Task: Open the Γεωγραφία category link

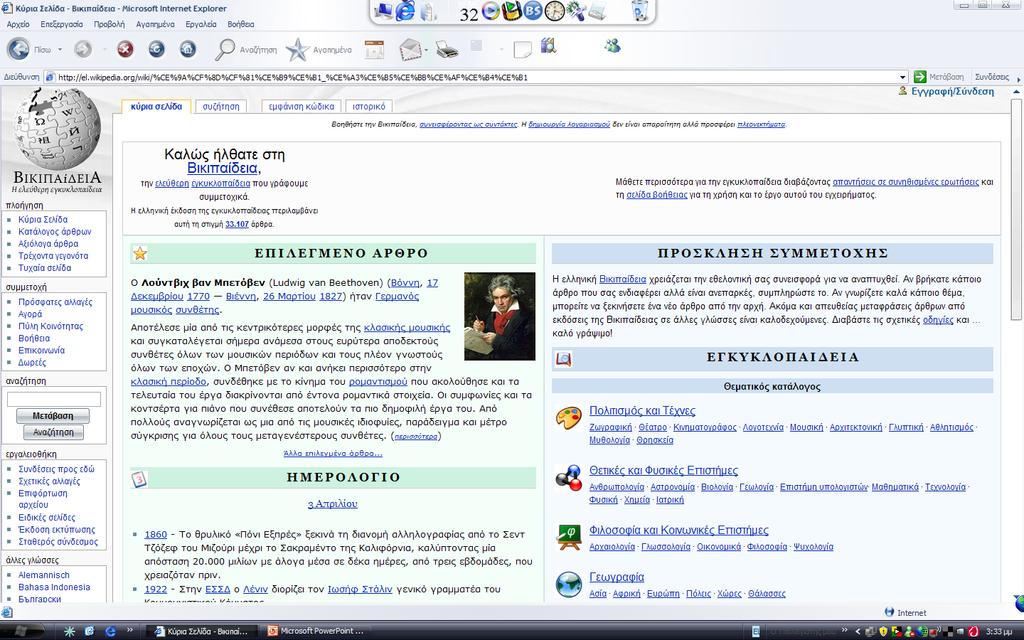Action: coord(616,577)
